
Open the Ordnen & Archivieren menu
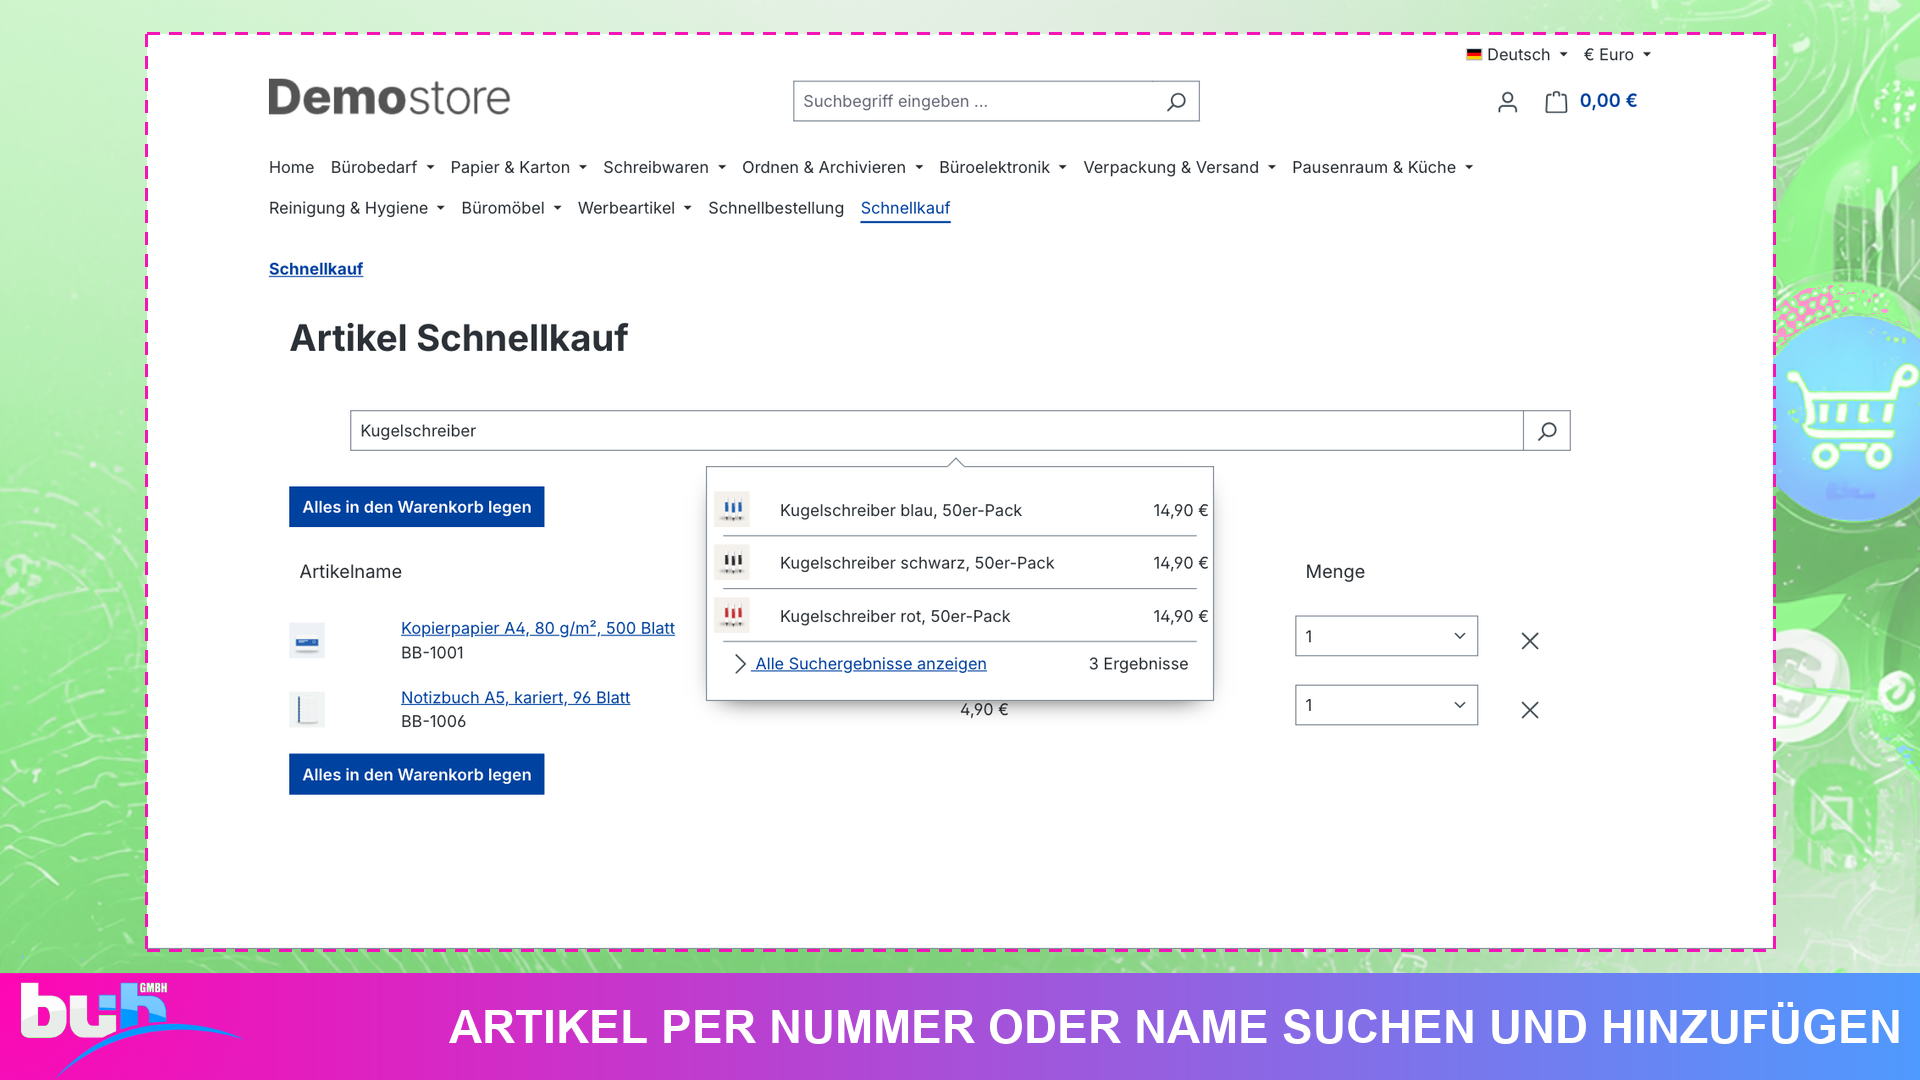pyautogui.click(x=833, y=167)
